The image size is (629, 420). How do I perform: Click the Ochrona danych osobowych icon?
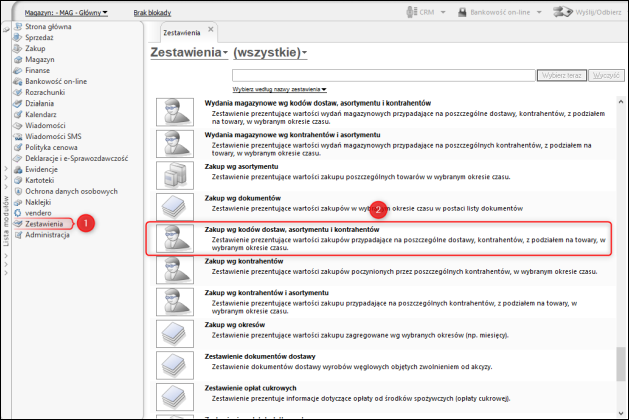pos(18,191)
